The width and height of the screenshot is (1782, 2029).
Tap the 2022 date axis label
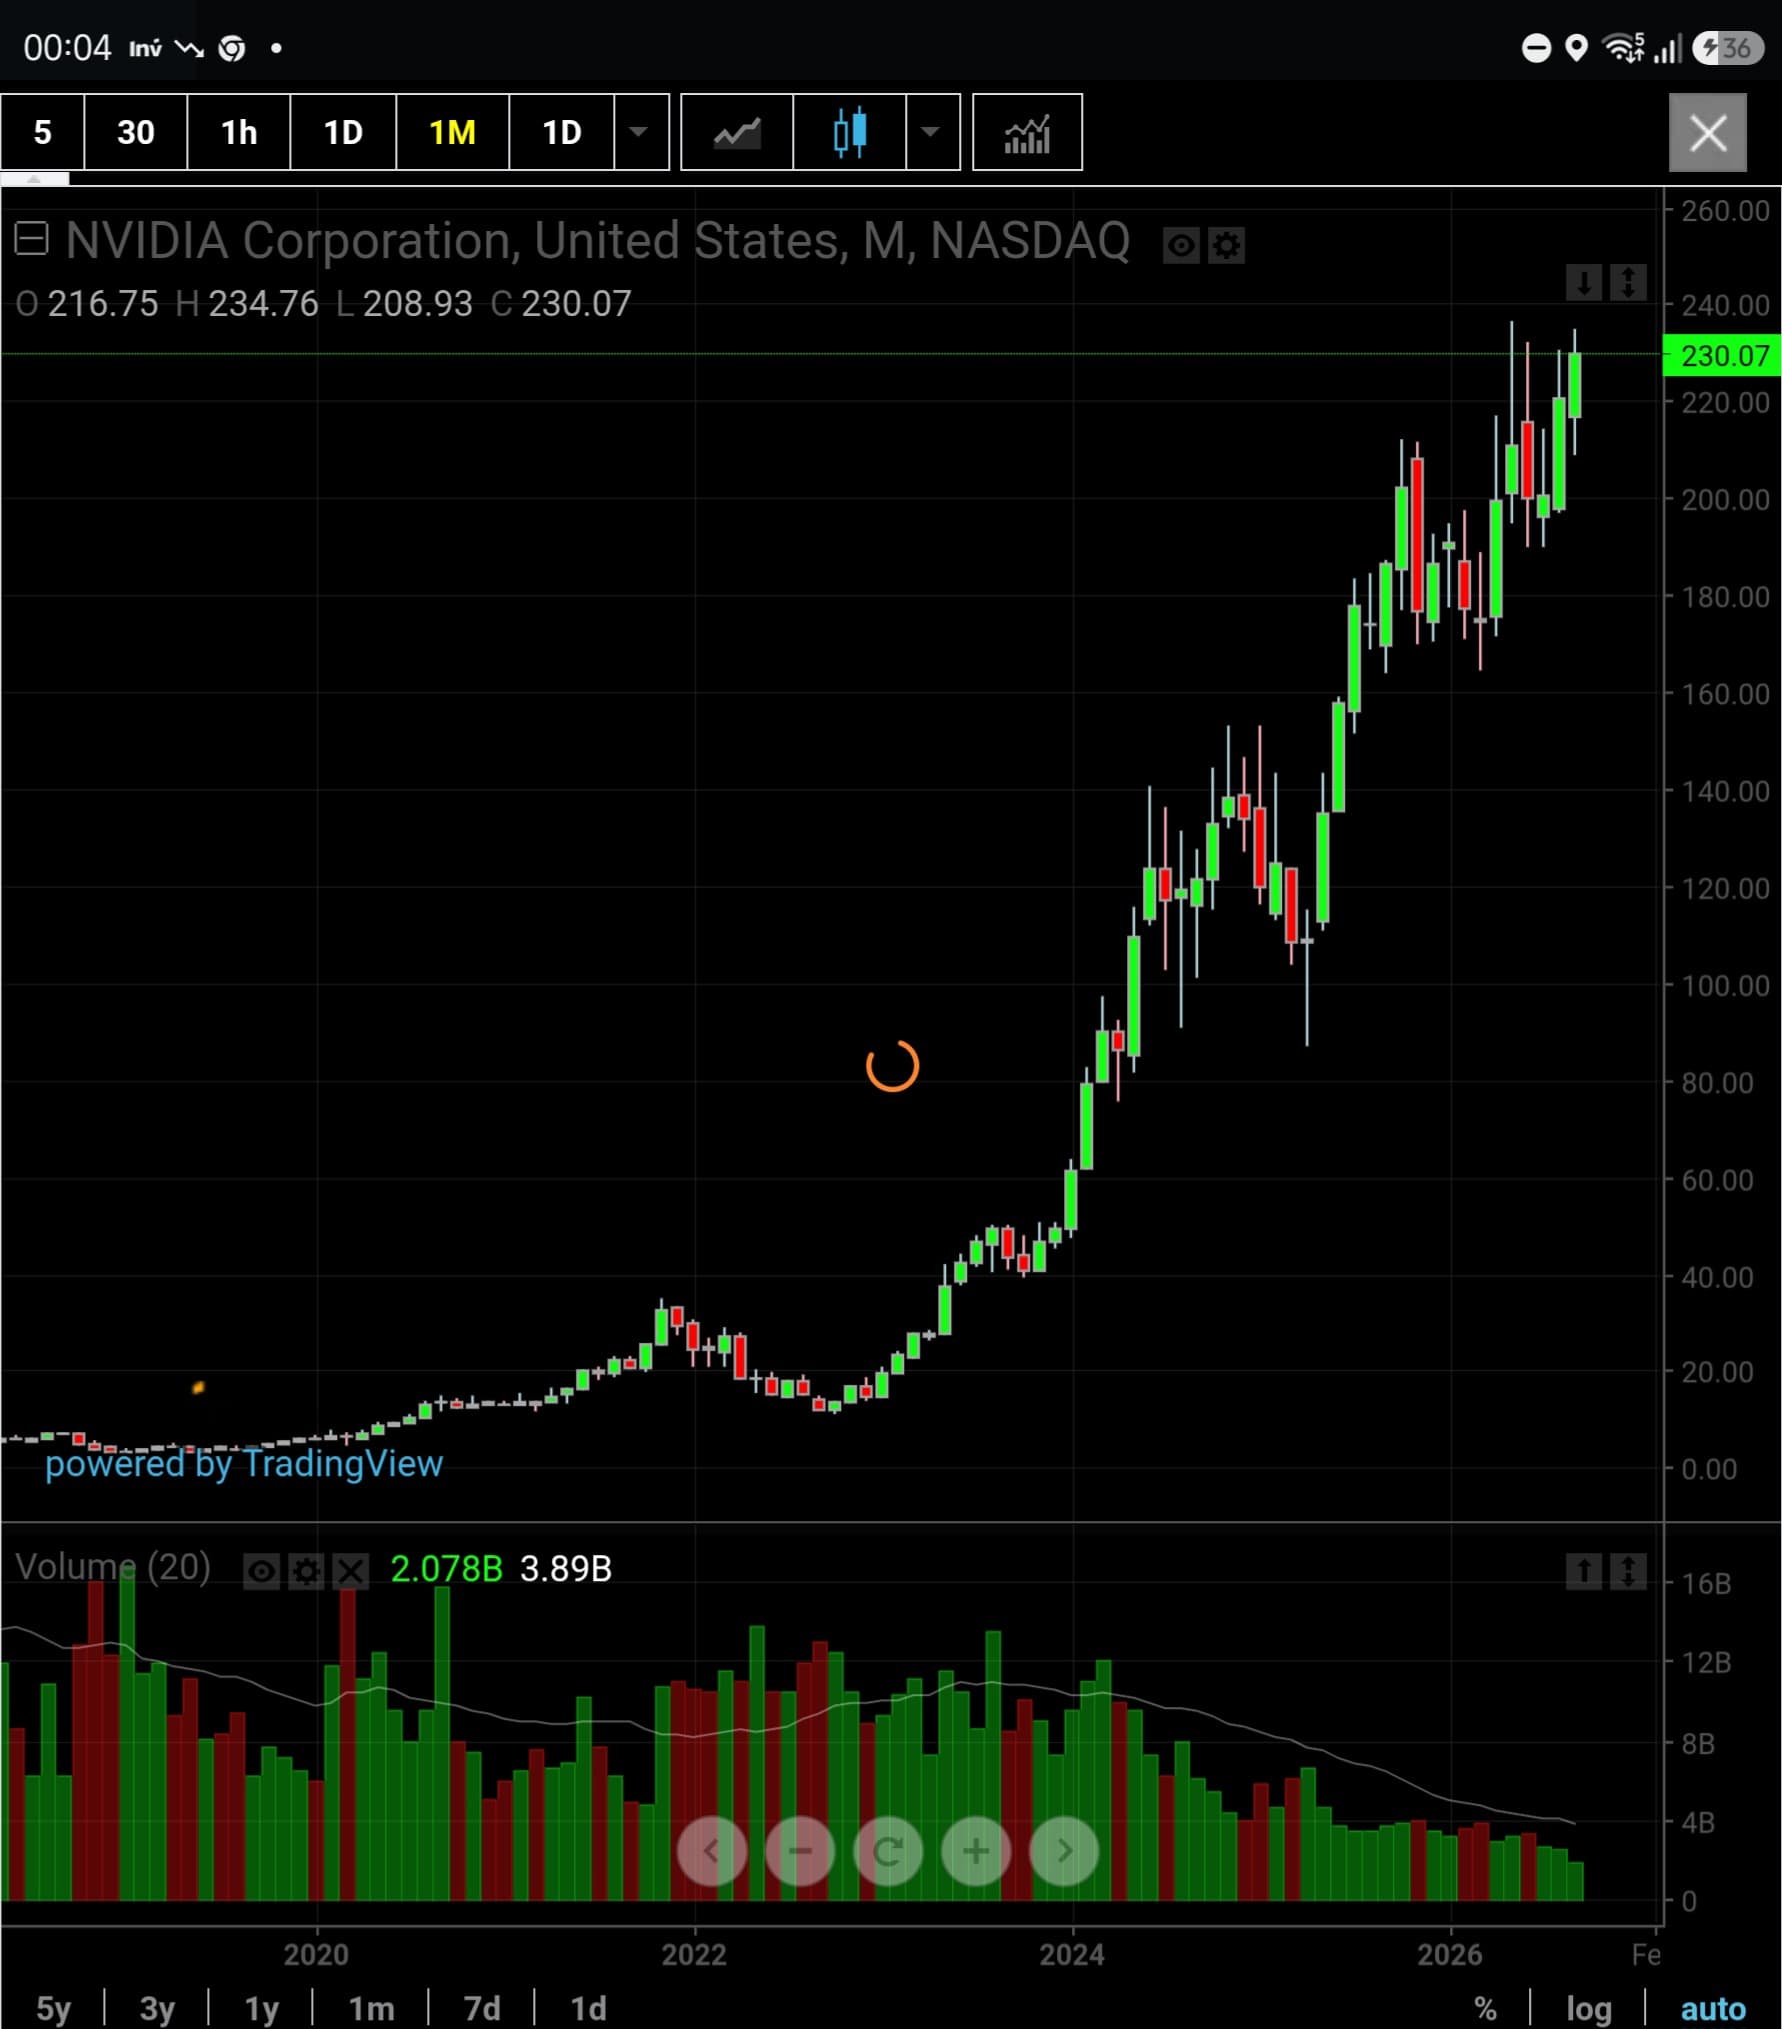694,1955
